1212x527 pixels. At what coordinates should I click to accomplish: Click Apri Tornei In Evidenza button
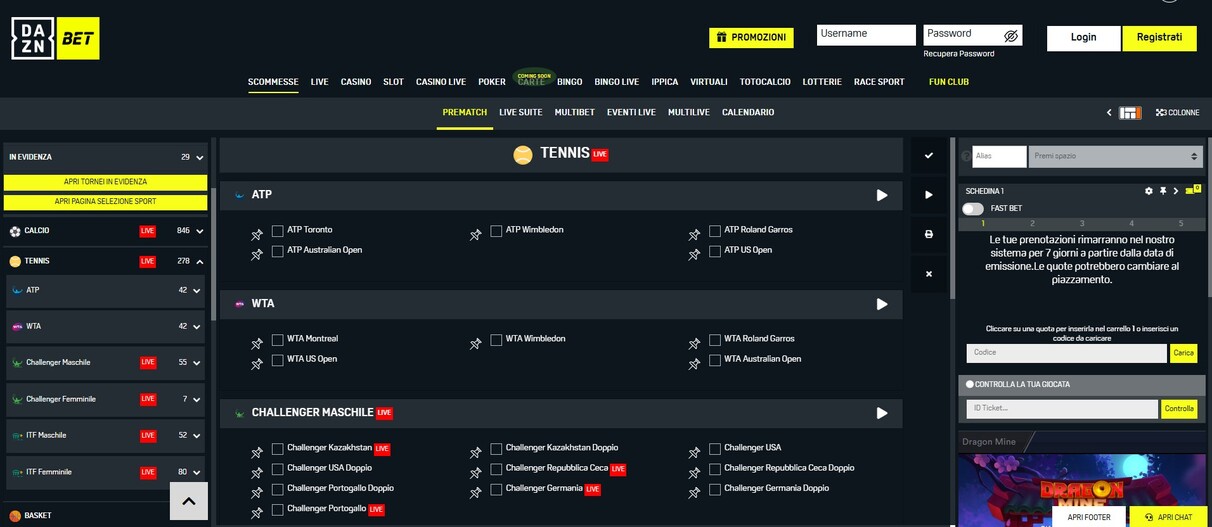tap(105, 182)
